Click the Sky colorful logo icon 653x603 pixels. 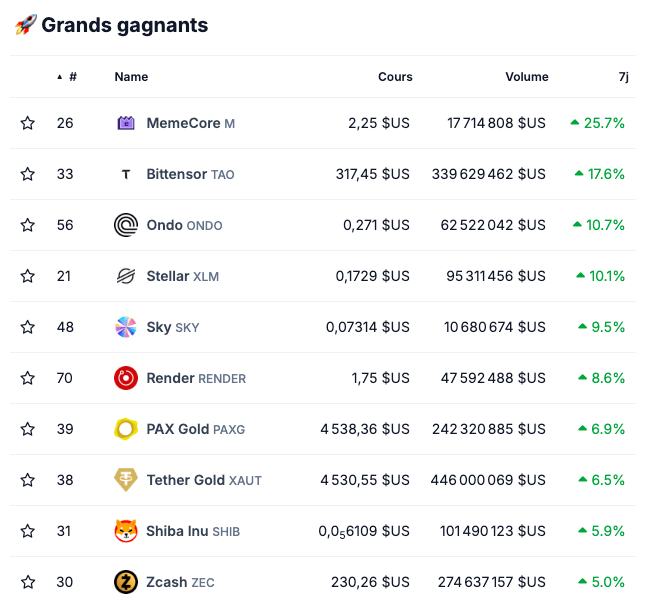126,327
